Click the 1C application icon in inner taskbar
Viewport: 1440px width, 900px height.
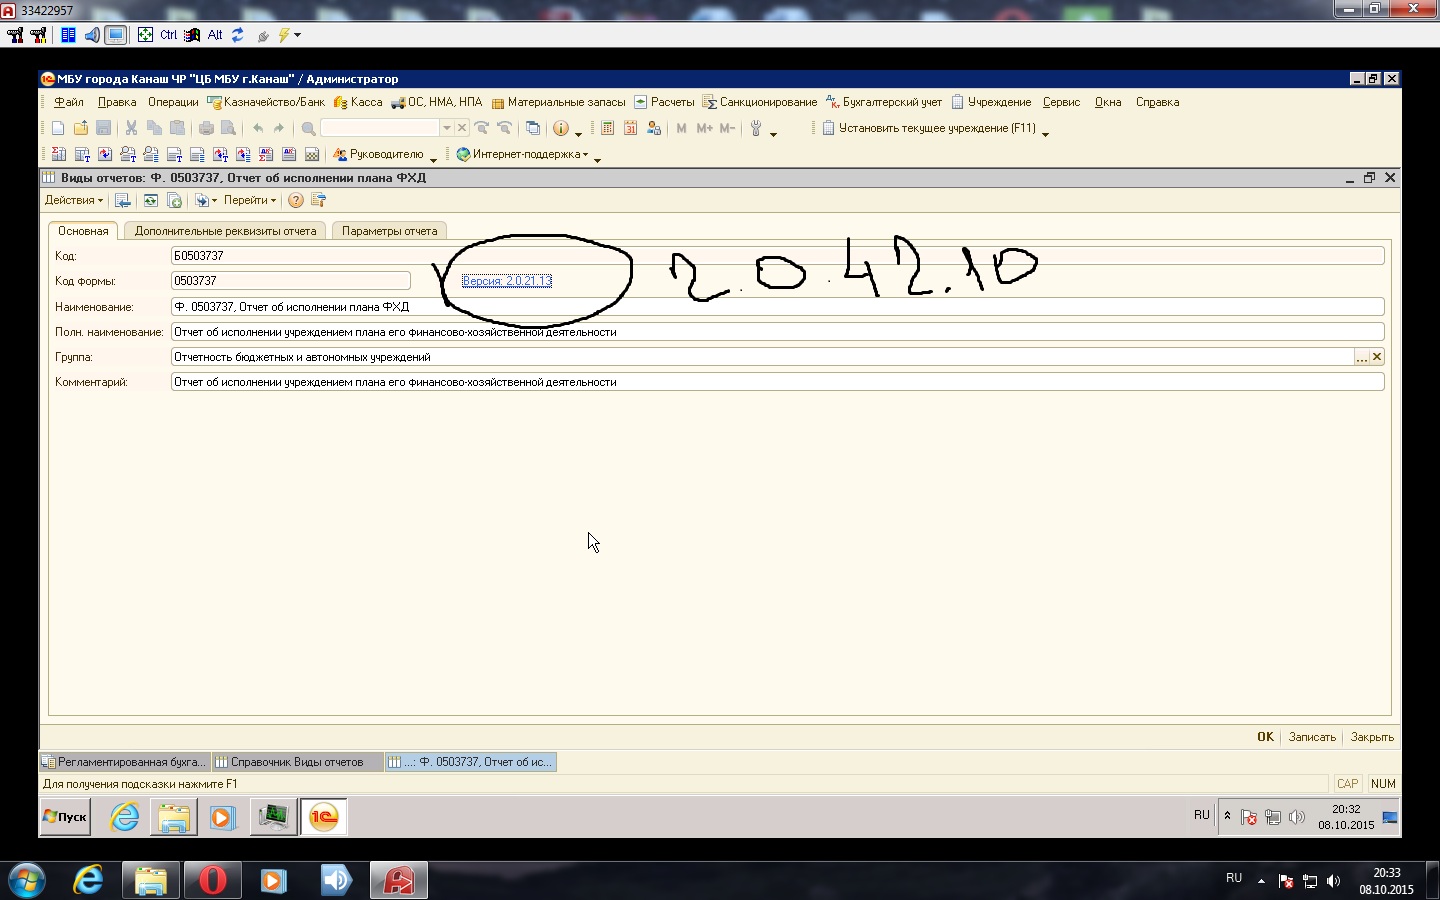323,817
